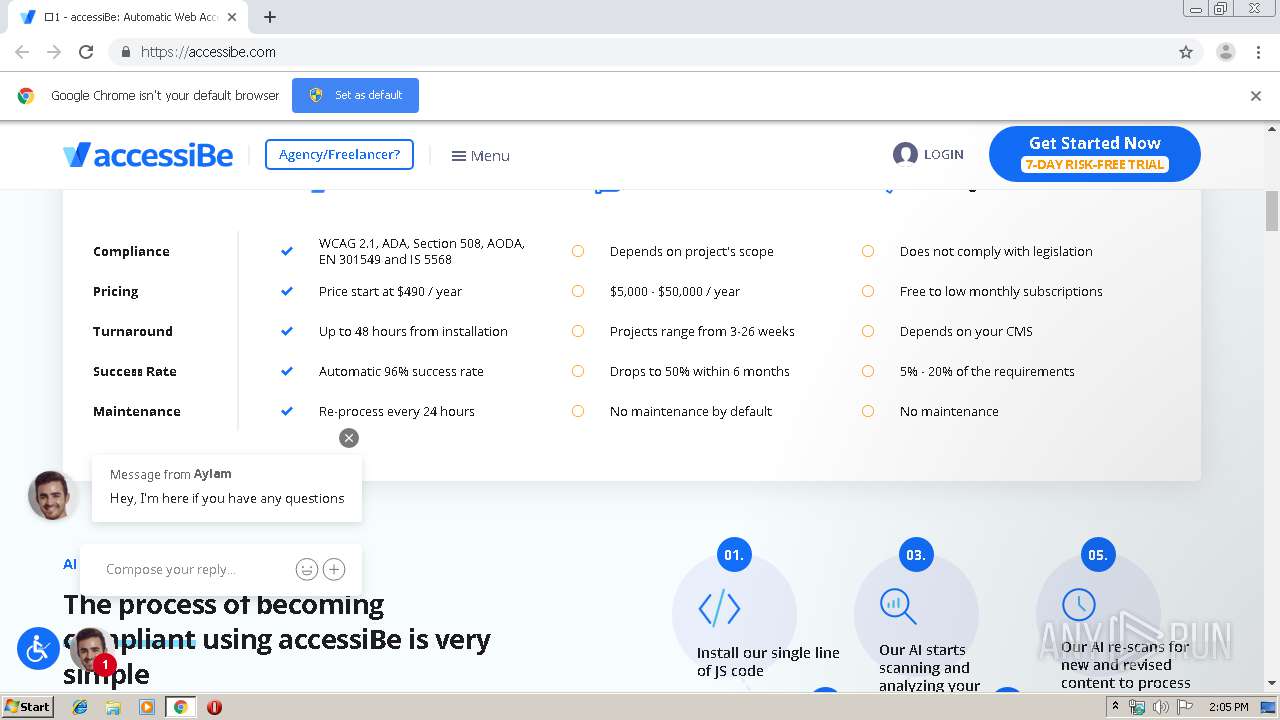Open a new browser tab
The image size is (1280, 720).
pos(270,17)
